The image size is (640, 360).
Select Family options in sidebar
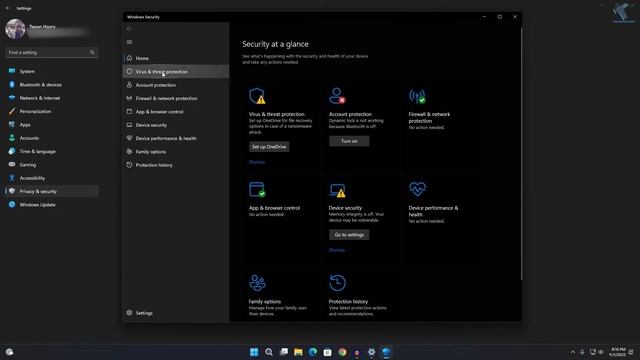176,152
